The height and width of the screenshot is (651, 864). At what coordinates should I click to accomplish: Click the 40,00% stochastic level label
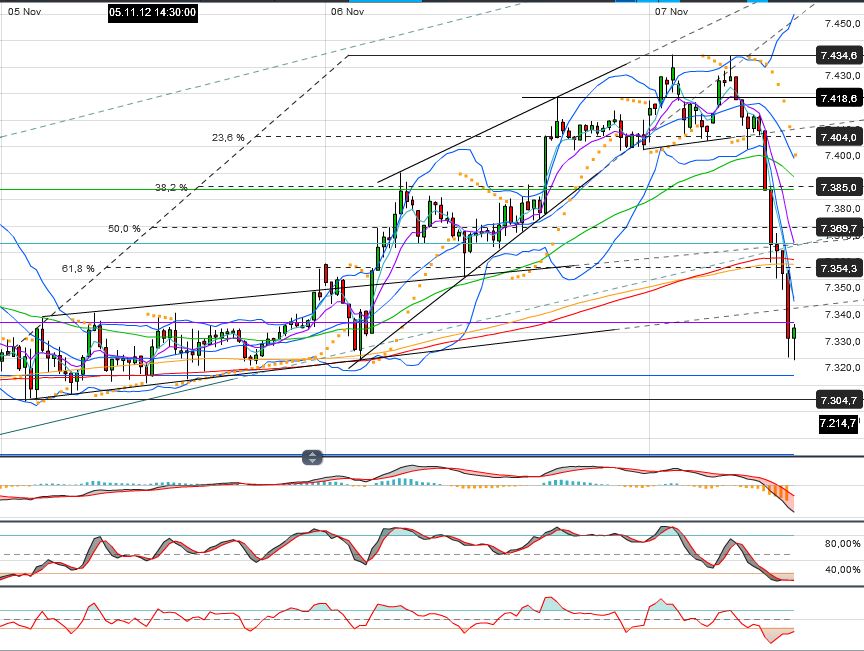coord(830,569)
